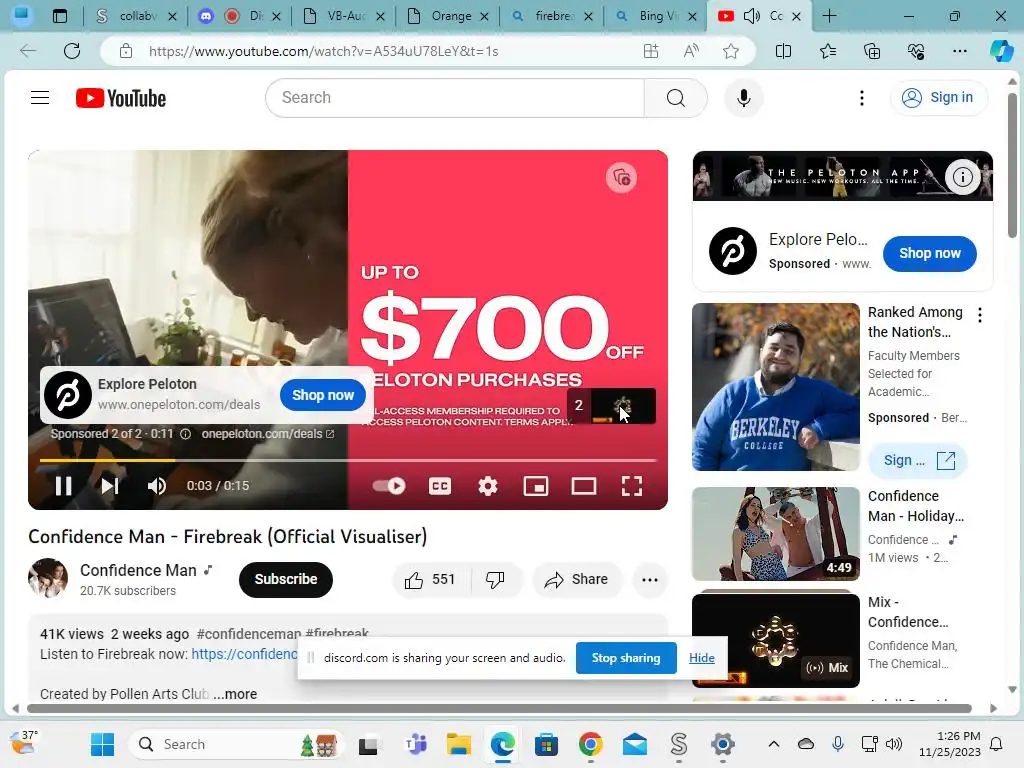Open Confidence Man - Holiday video thumbnail
This screenshot has height=768, width=1024.
(776, 534)
